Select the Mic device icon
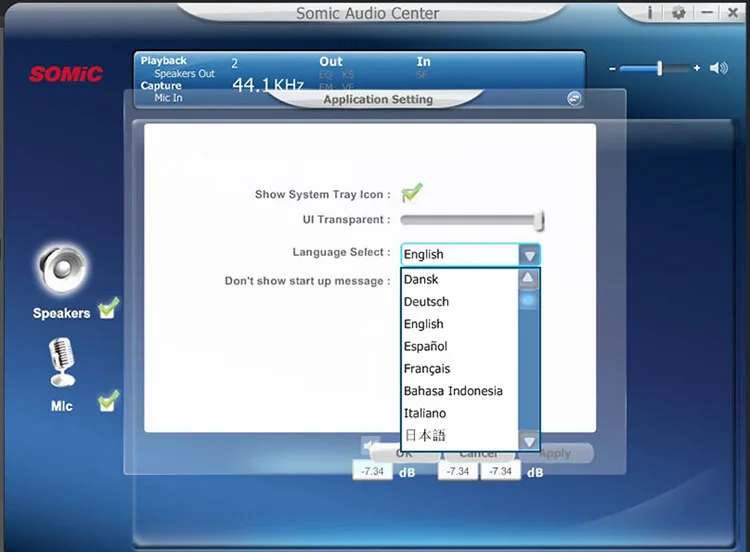The image size is (750, 552). (62, 362)
